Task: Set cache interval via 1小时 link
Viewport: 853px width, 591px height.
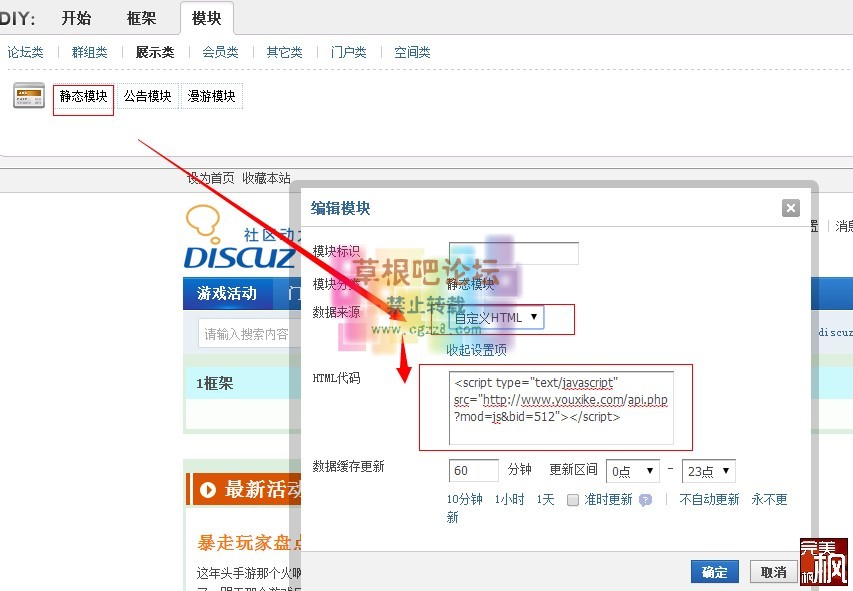Action: [x=509, y=500]
